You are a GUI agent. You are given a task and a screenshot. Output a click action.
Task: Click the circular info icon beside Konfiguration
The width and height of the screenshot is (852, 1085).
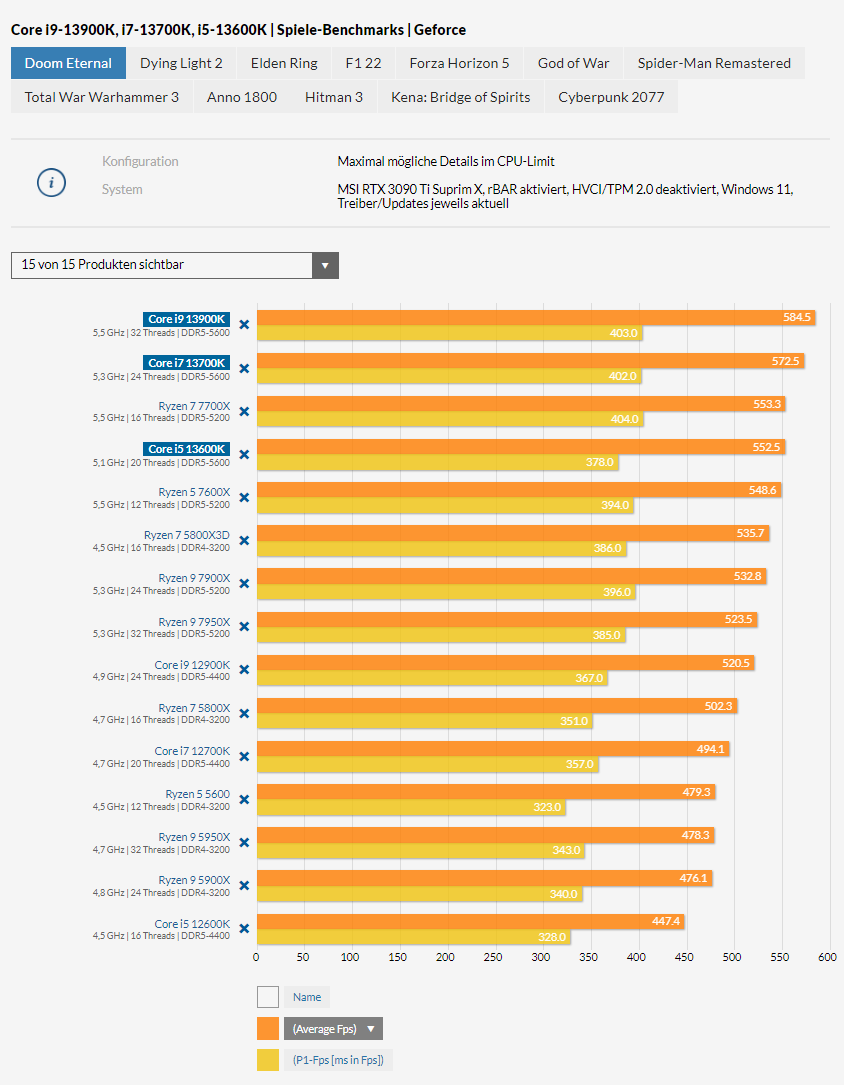[51, 183]
